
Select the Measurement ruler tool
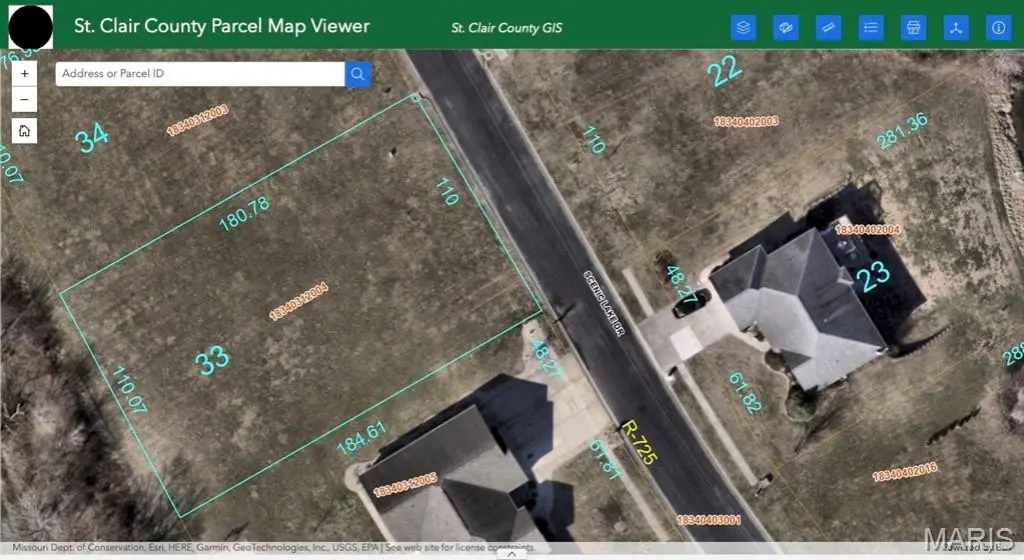[828, 27]
